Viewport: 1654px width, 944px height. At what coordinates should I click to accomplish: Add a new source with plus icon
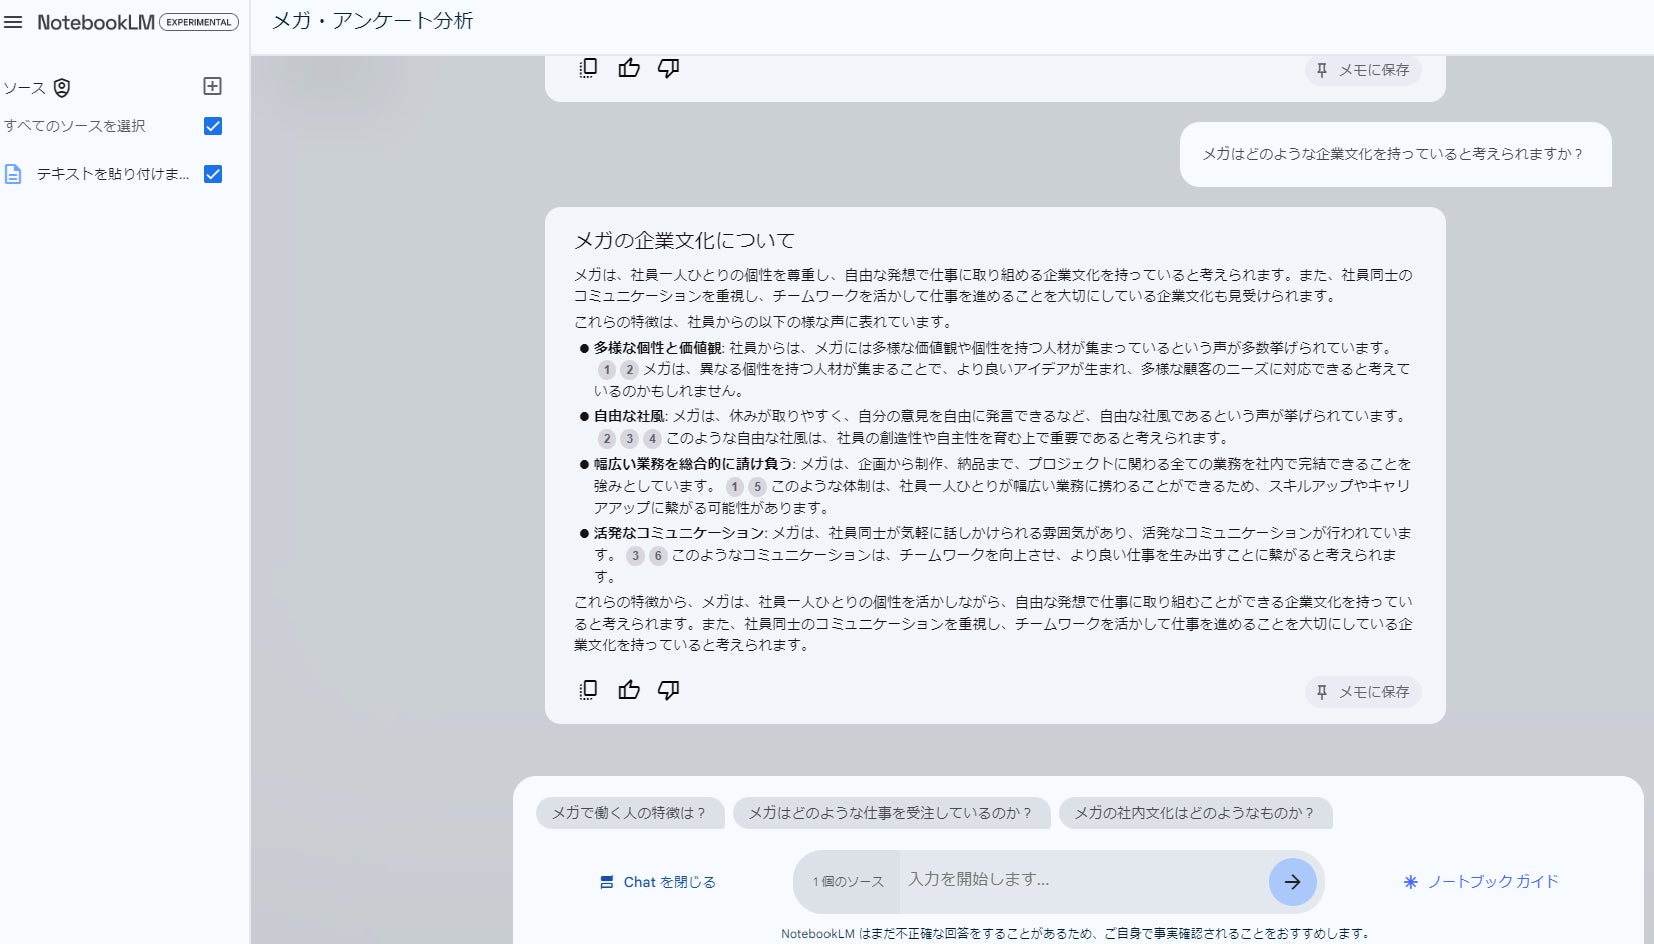coord(212,86)
